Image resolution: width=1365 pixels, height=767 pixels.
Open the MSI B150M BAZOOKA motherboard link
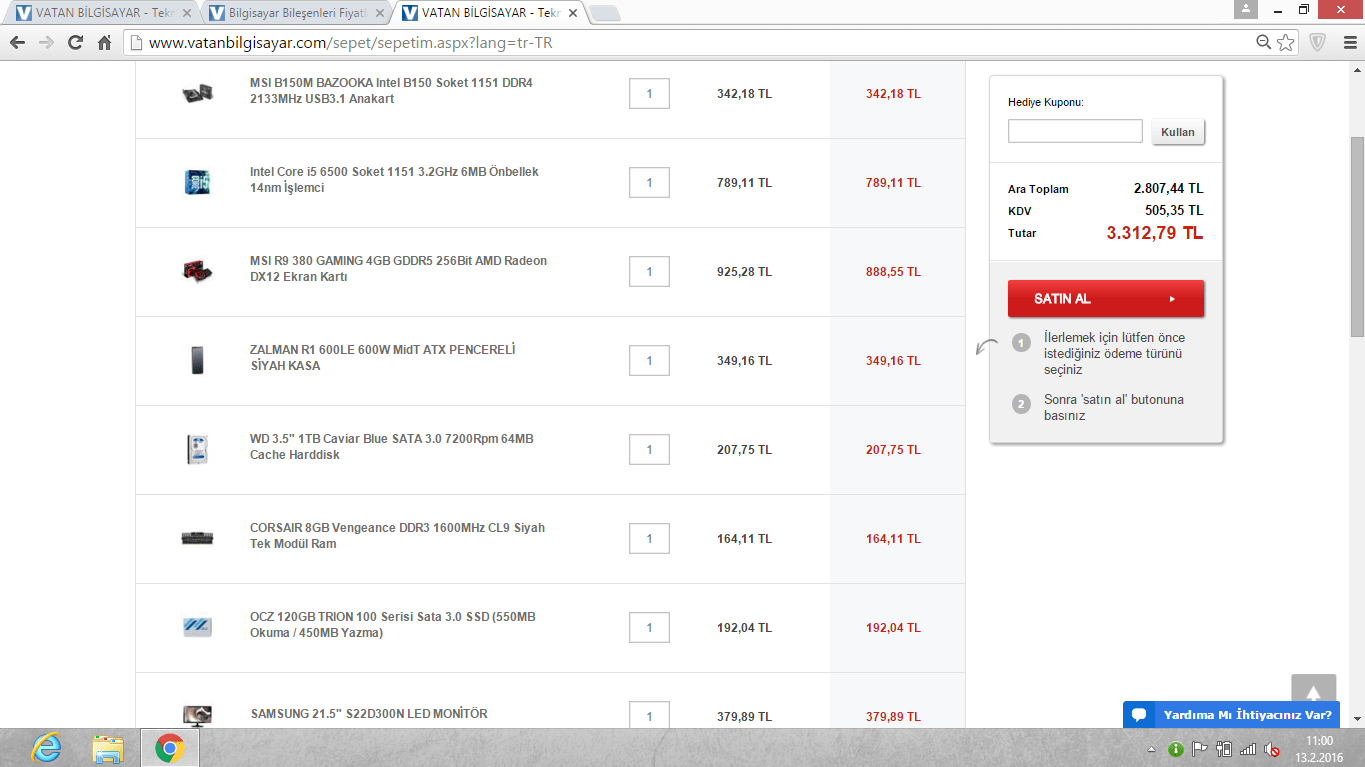pos(391,91)
